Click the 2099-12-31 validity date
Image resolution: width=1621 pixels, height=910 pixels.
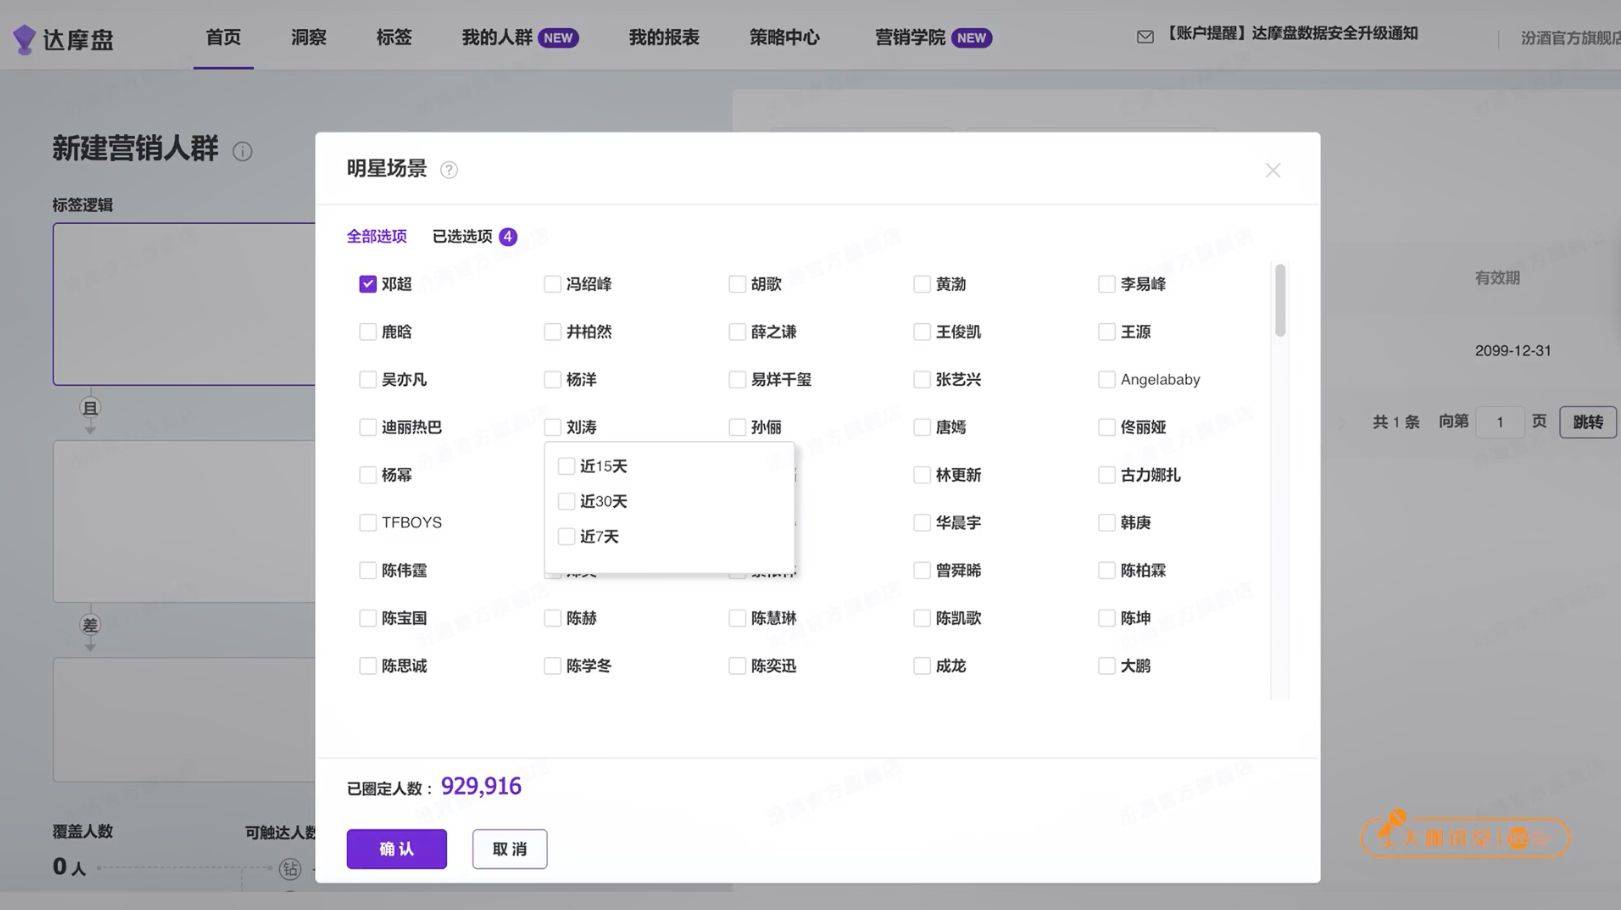(1513, 351)
